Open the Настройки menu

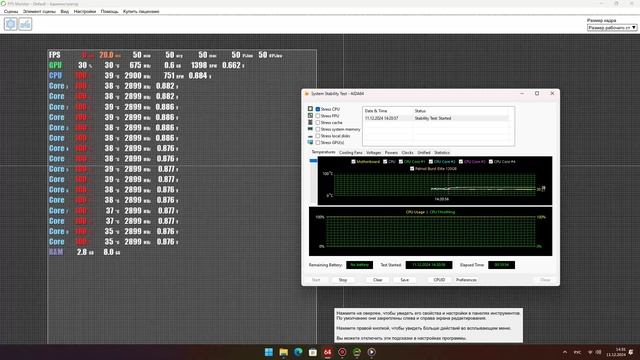pos(84,11)
